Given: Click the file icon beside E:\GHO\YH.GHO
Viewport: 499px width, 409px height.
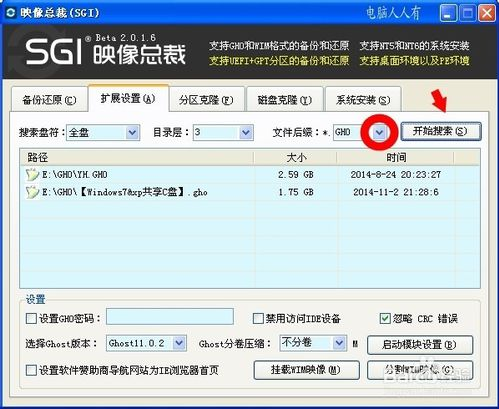Looking at the screenshot, I should 32,174.
